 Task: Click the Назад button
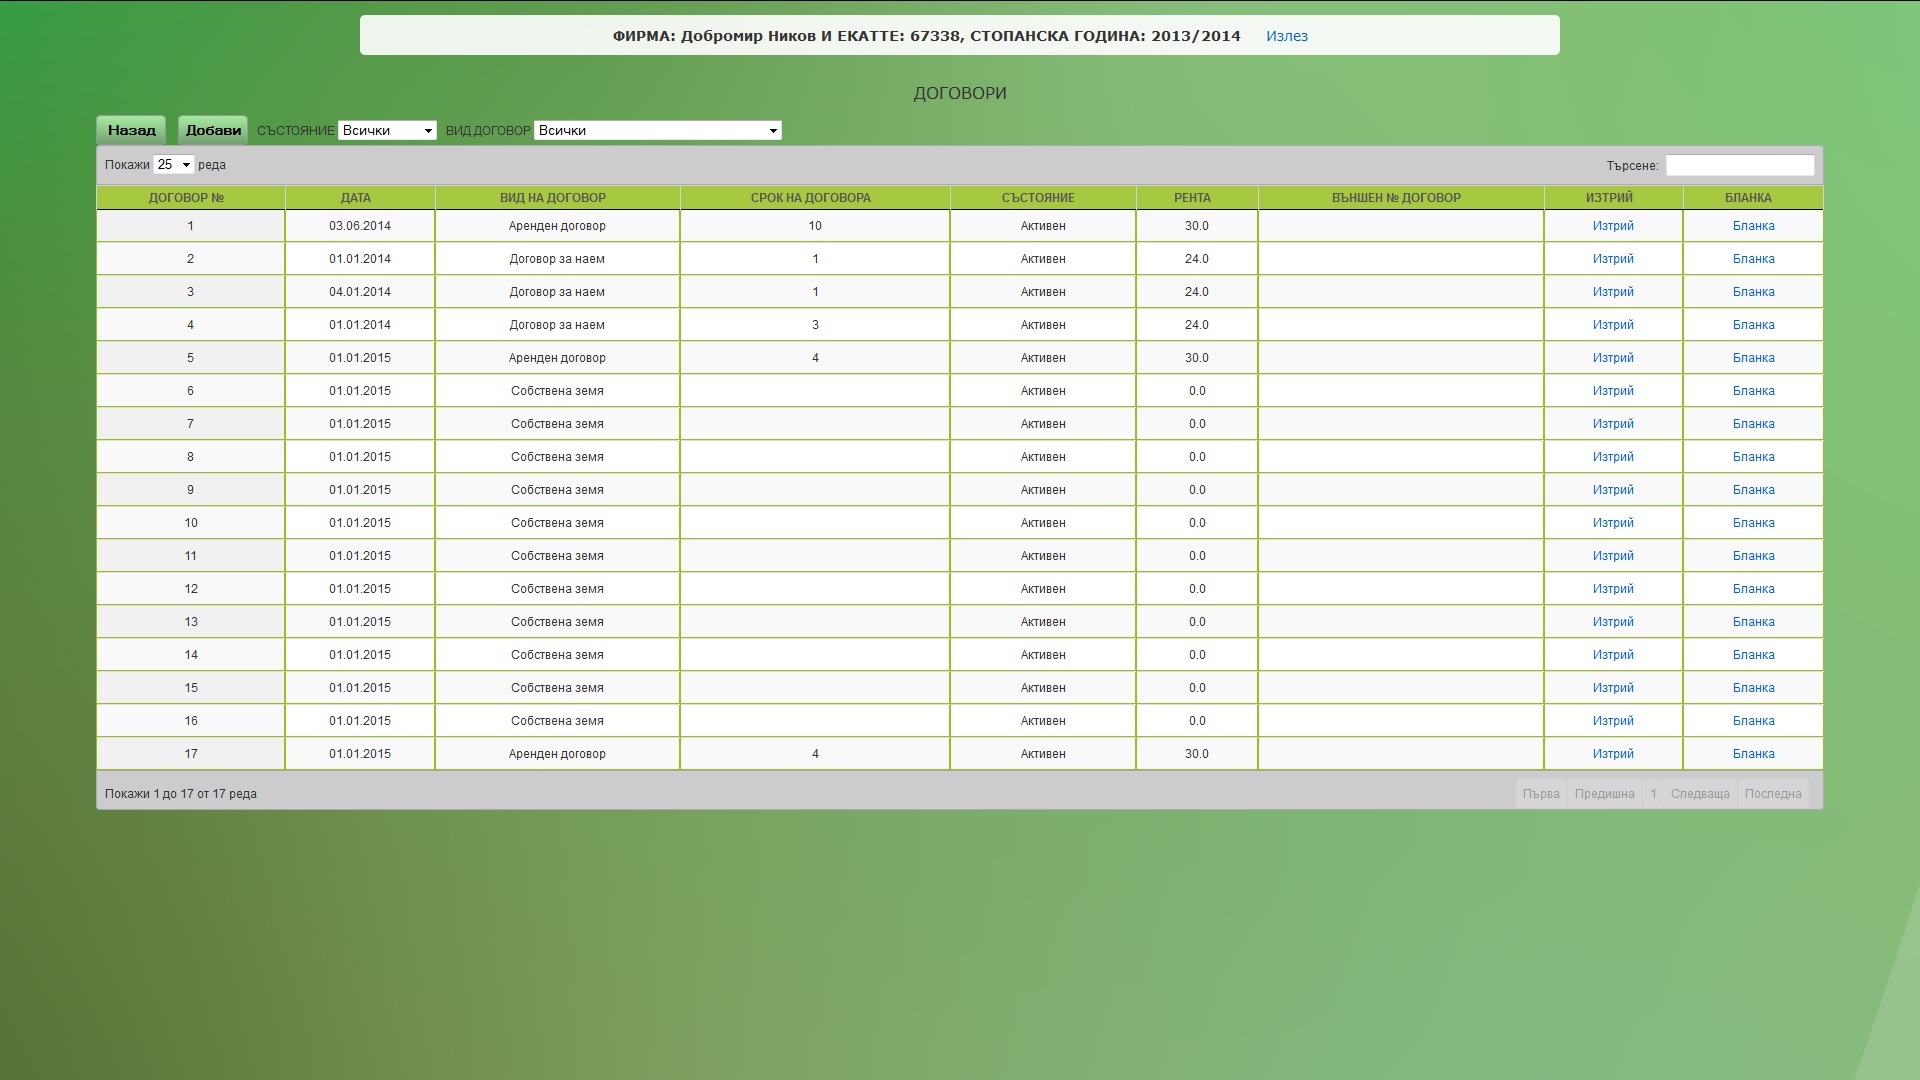click(x=131, y=130)
